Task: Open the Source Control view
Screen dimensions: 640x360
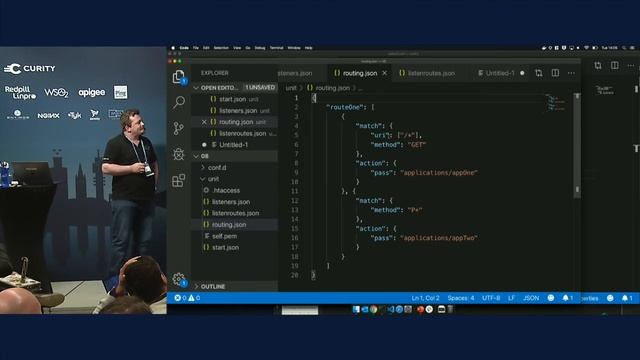Action: click(x=178, y=128)
